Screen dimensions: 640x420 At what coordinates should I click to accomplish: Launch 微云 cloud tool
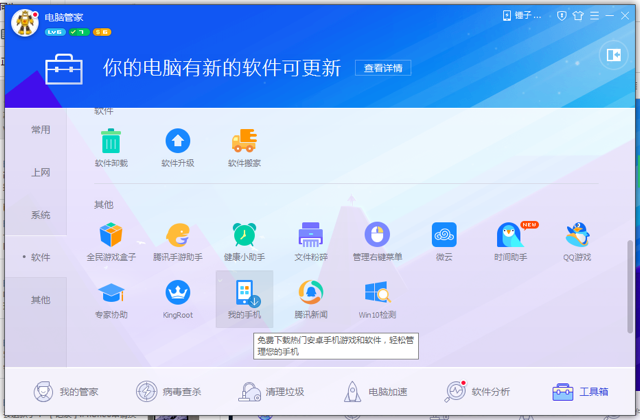444,242
